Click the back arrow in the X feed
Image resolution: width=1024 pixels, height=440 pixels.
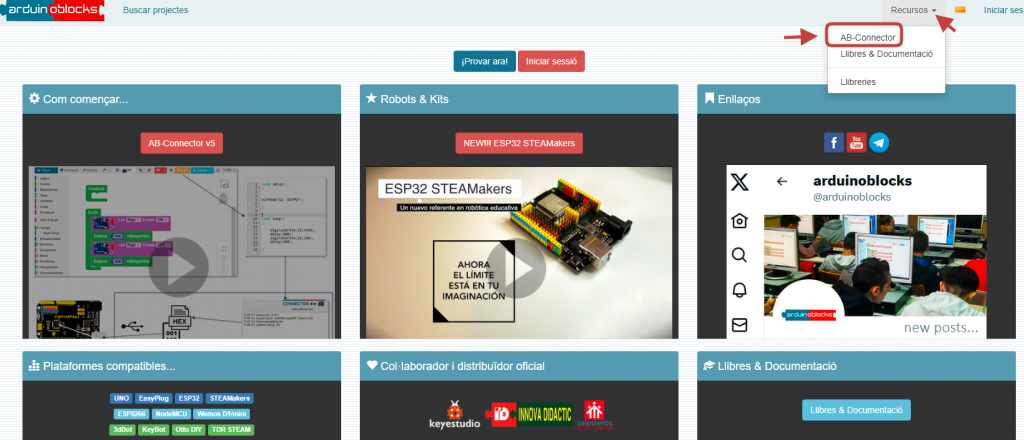point(782,181)
